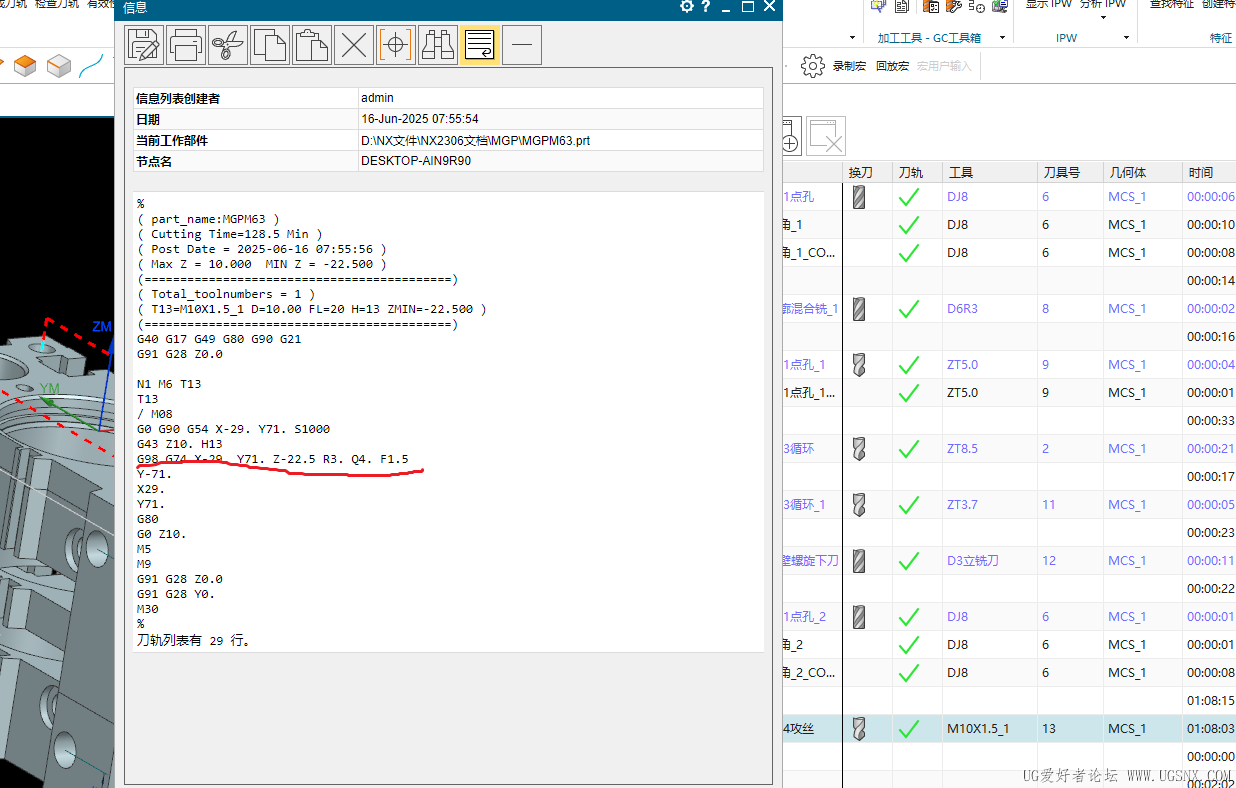Click the N1 M6 T13 line
The image size is (1236, 788).
[x=168, y=384]
